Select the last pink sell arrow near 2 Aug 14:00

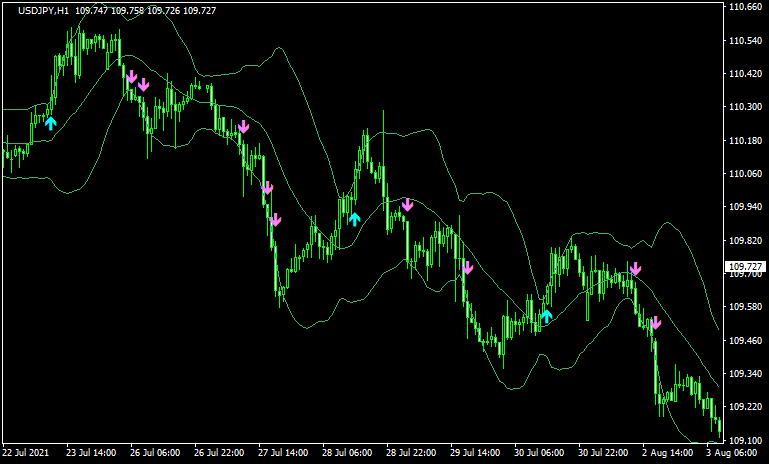click(656, 322)
